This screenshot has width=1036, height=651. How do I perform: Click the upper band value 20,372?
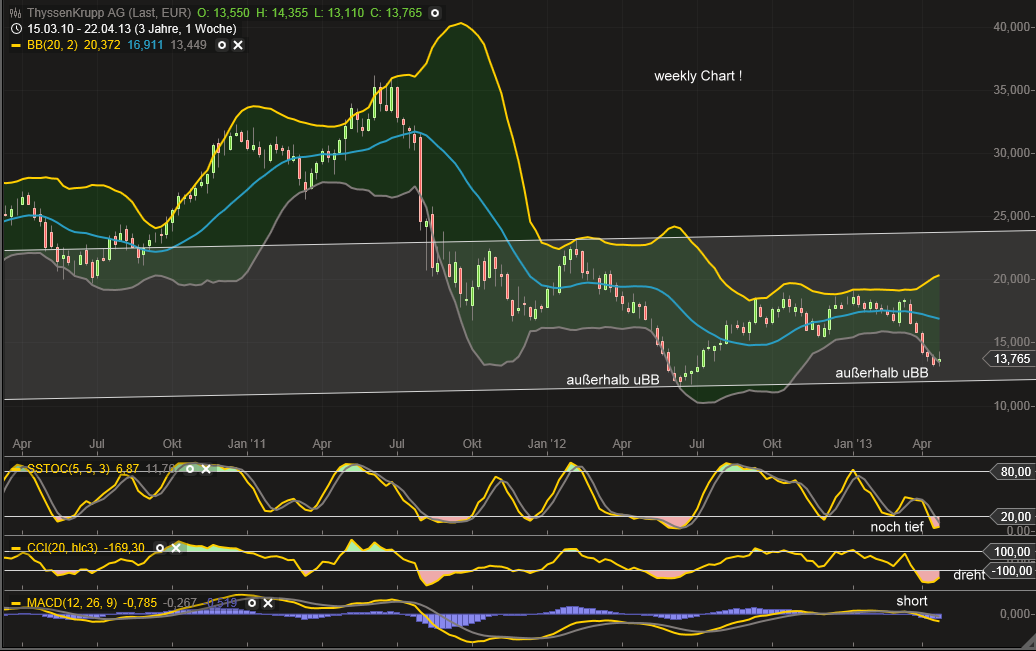pos(102,45)
